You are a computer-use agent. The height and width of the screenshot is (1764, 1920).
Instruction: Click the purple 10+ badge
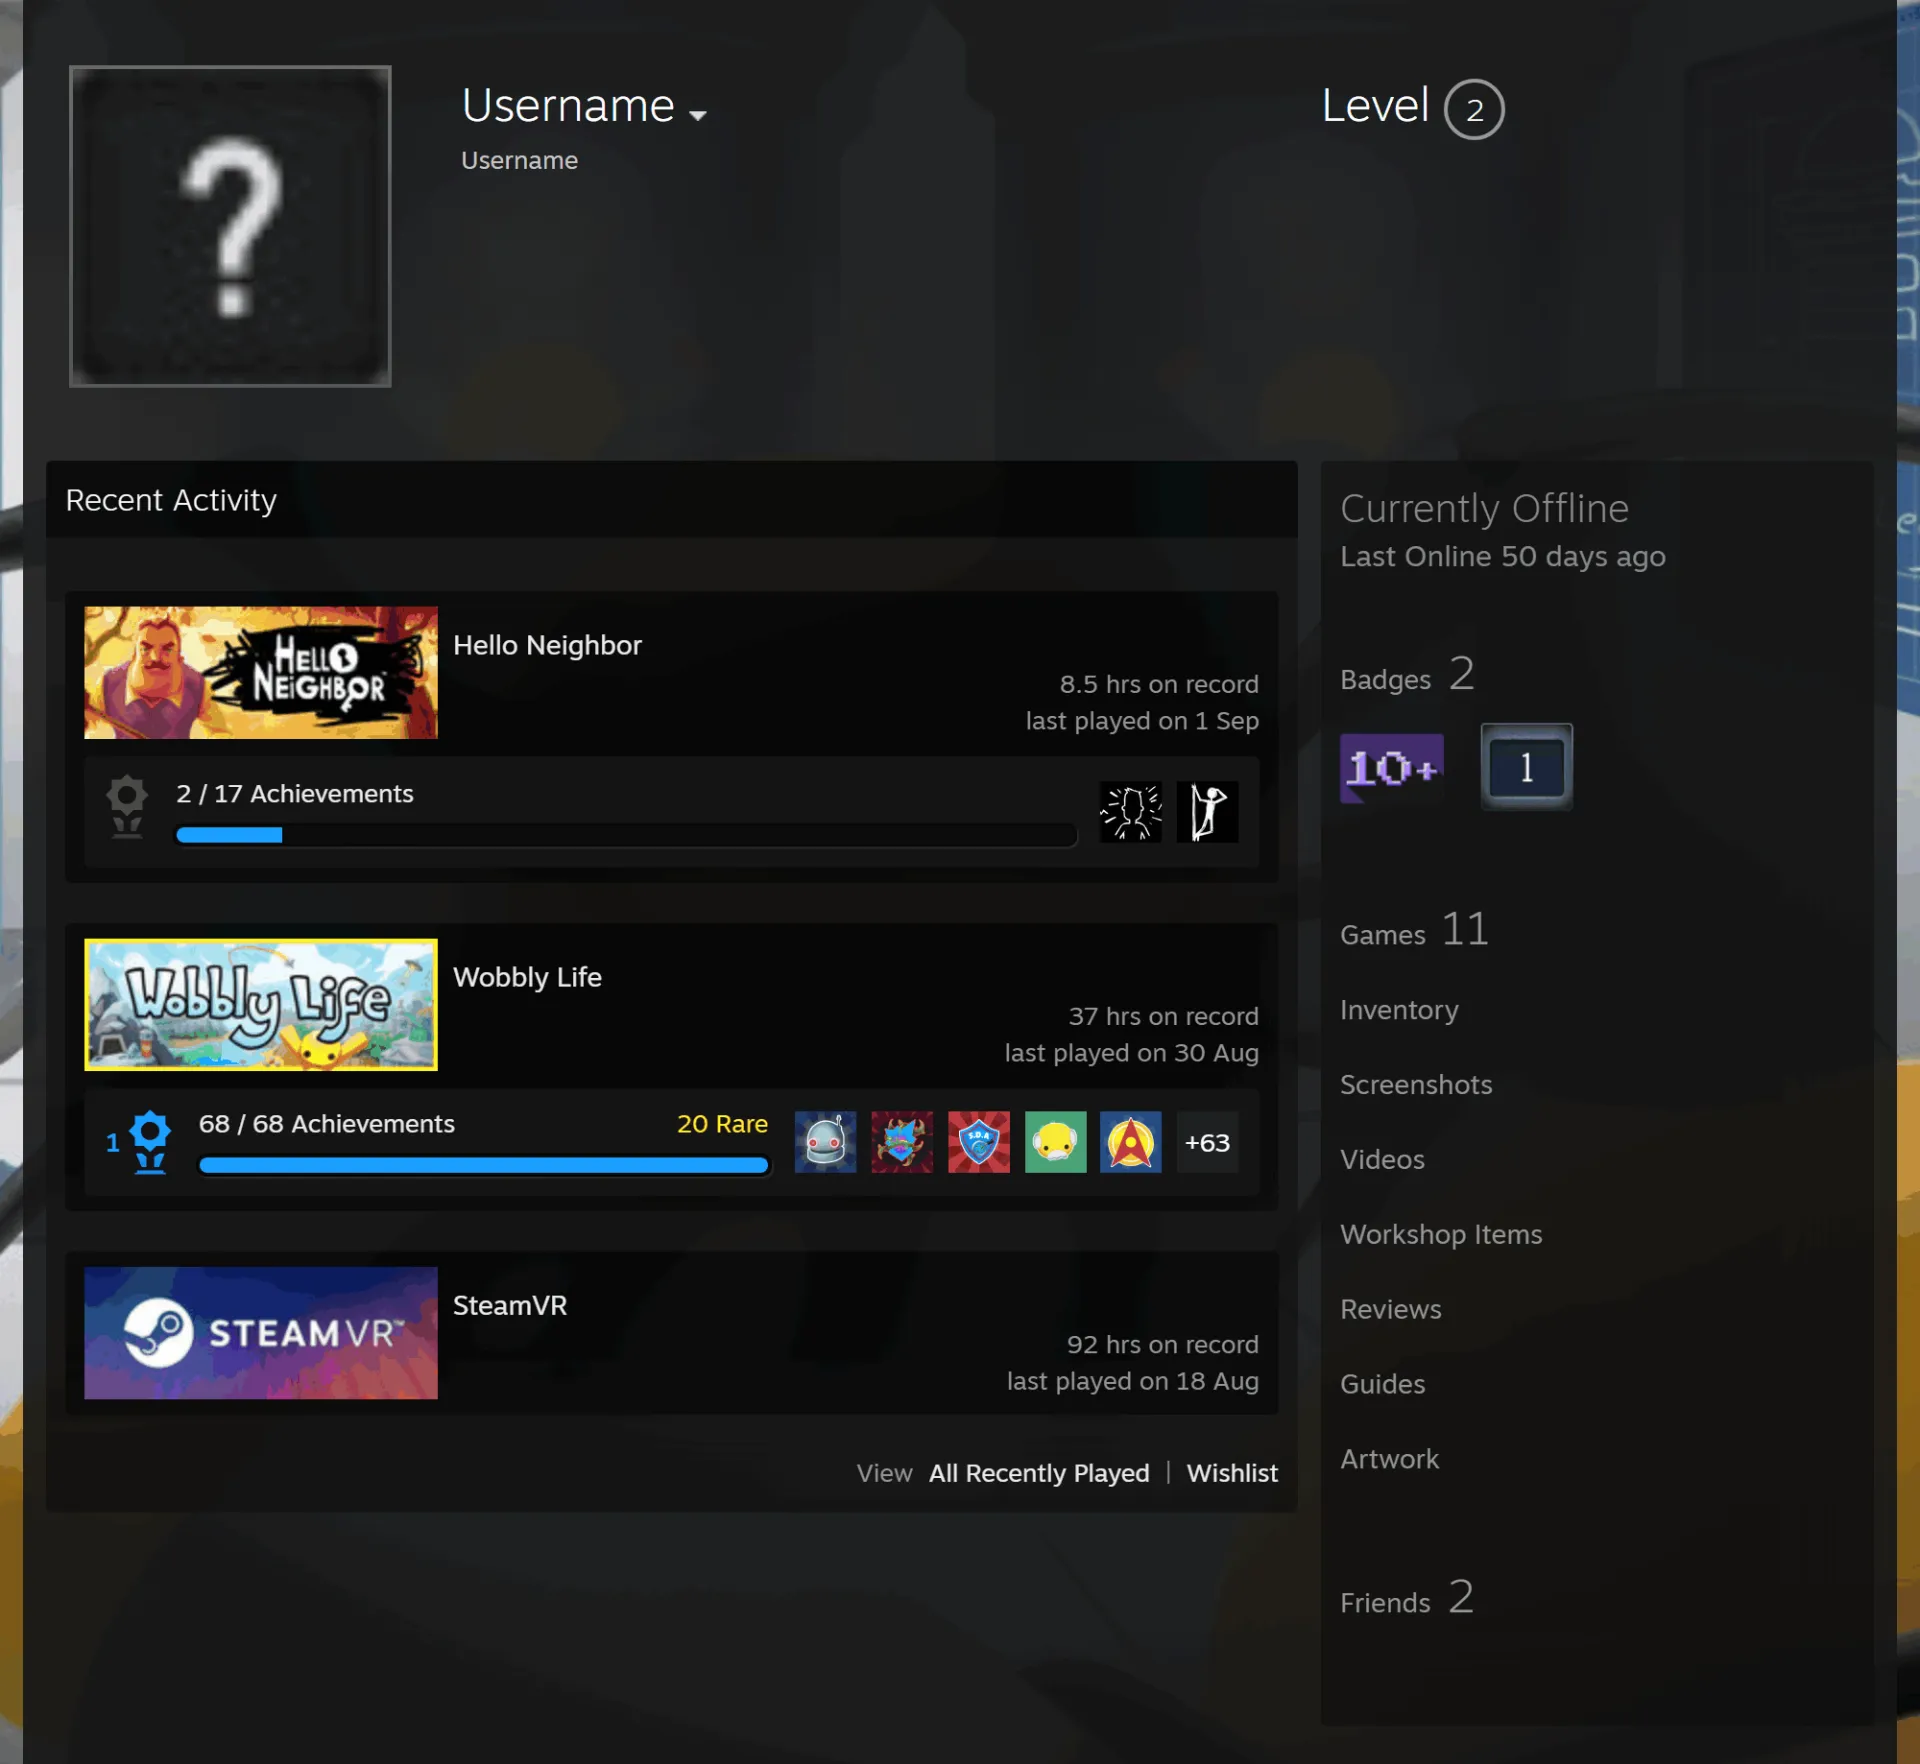1391,768
